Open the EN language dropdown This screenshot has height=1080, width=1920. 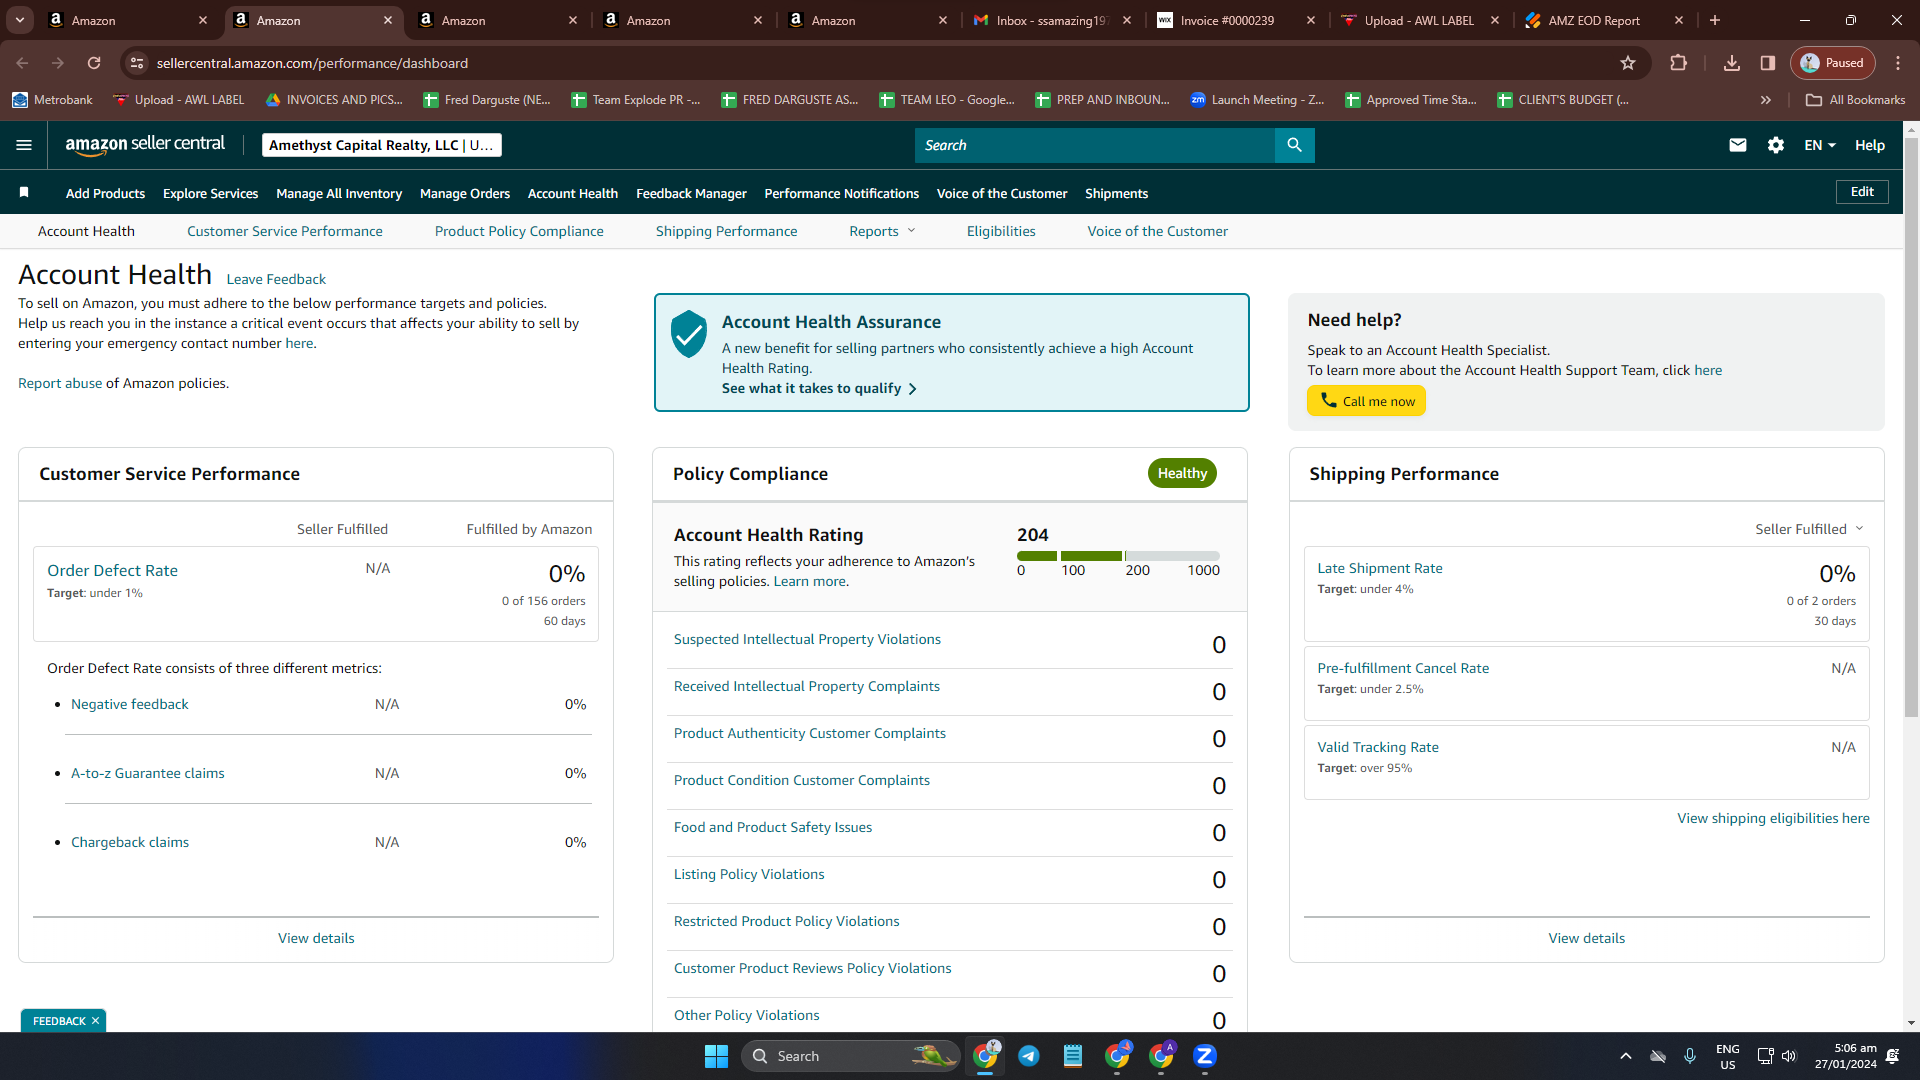pyautogui.click(x=1820, y=145)
